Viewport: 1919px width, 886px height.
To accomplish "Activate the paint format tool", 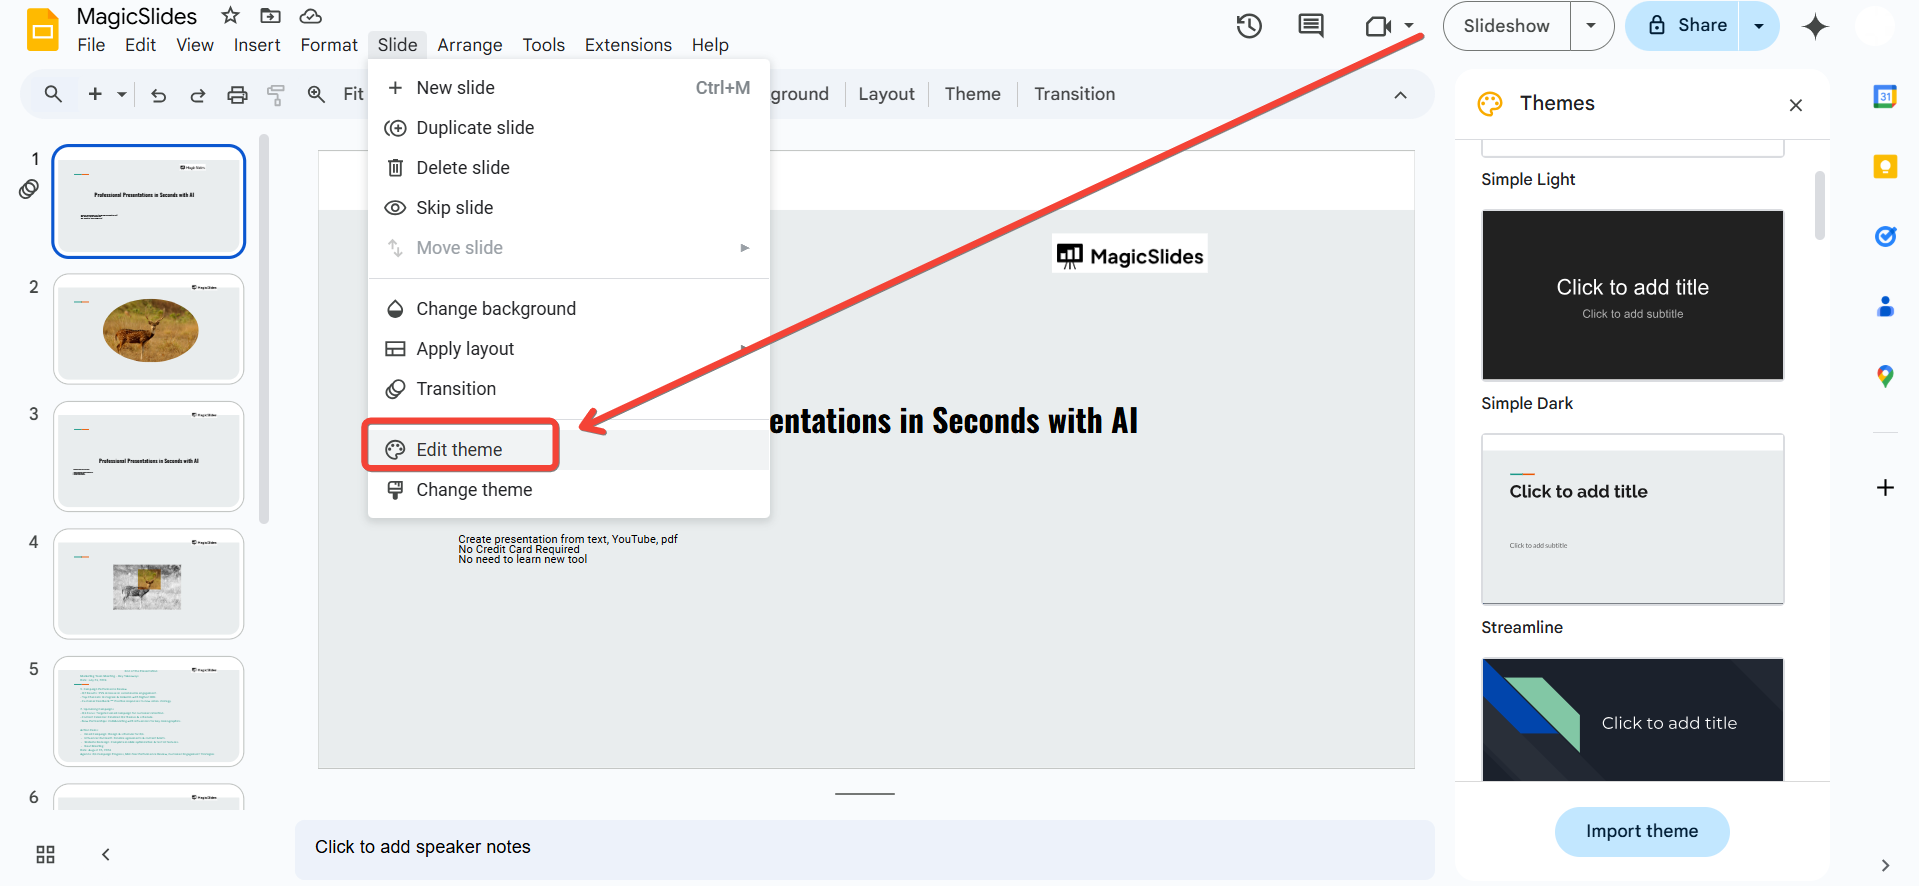I will (276, 95).
